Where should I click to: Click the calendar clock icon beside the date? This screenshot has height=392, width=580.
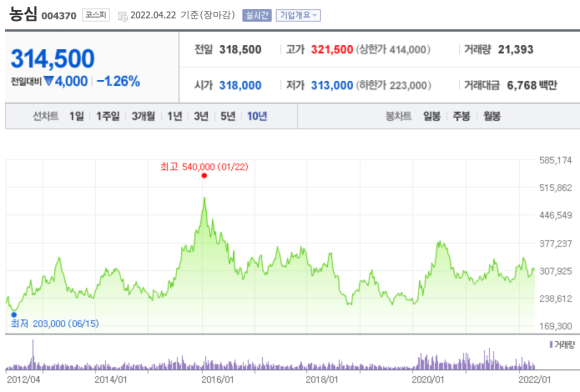pyautogui.click(x=122, y=16)
